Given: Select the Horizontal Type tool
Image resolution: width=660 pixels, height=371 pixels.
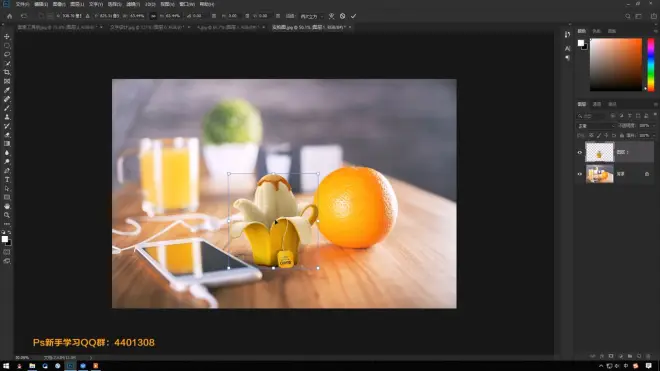Looking at the screenshot, I should coord(7,180).
